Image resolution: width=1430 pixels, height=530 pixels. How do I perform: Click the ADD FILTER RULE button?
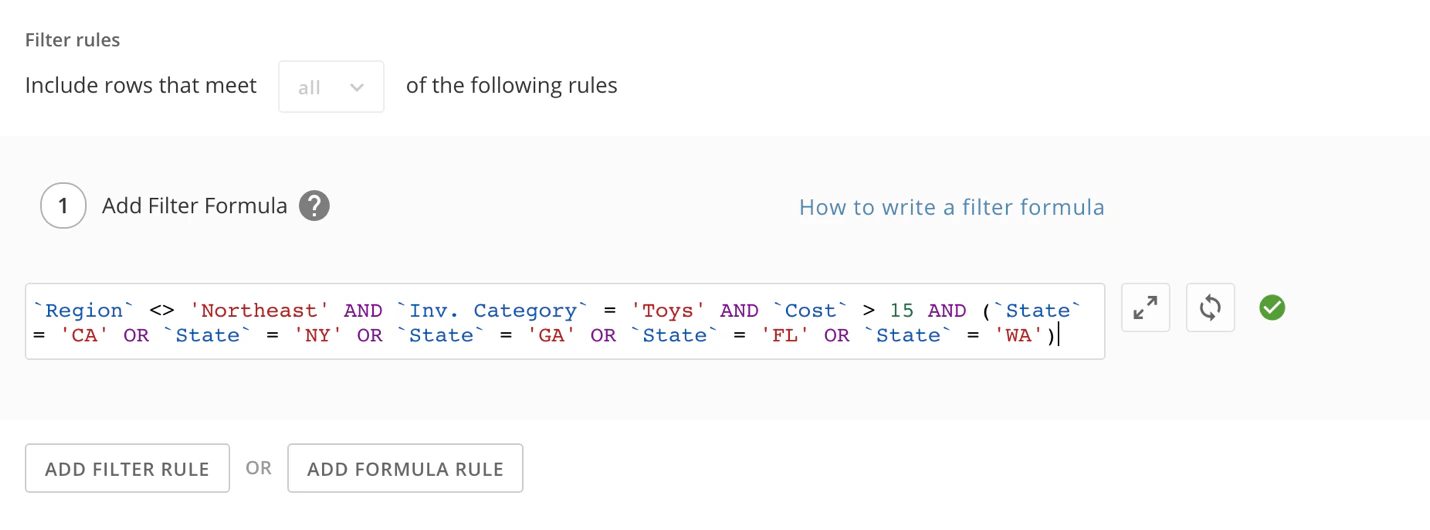[x=127, y=468]
